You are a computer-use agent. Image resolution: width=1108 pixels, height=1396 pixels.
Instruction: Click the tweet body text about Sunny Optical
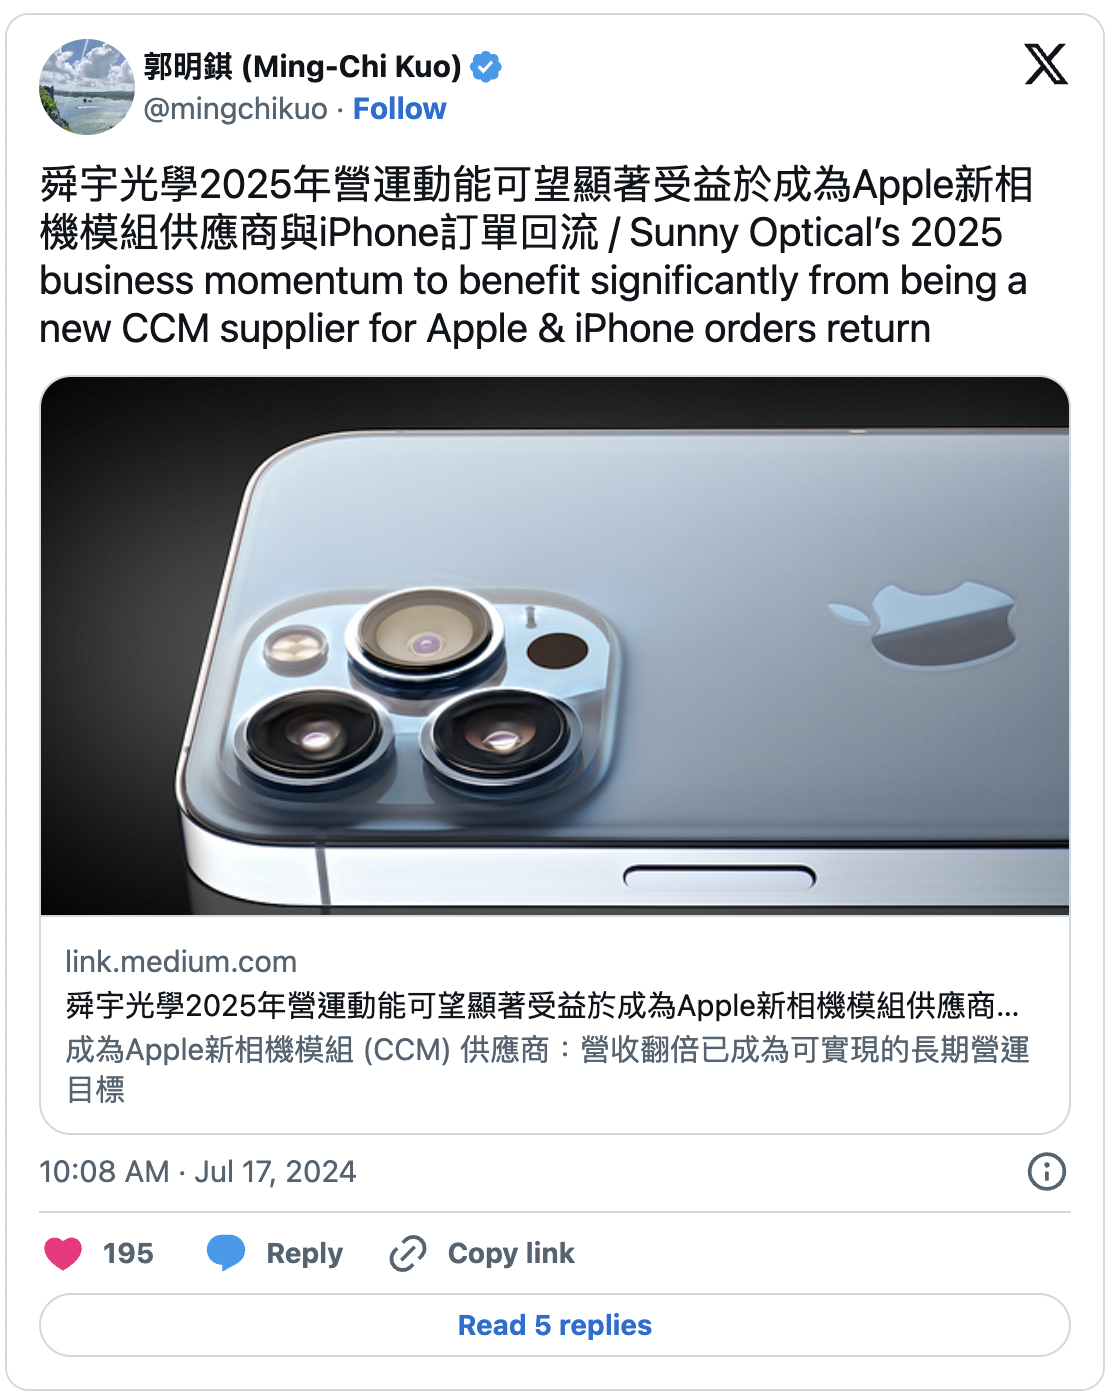coord(536,257)
